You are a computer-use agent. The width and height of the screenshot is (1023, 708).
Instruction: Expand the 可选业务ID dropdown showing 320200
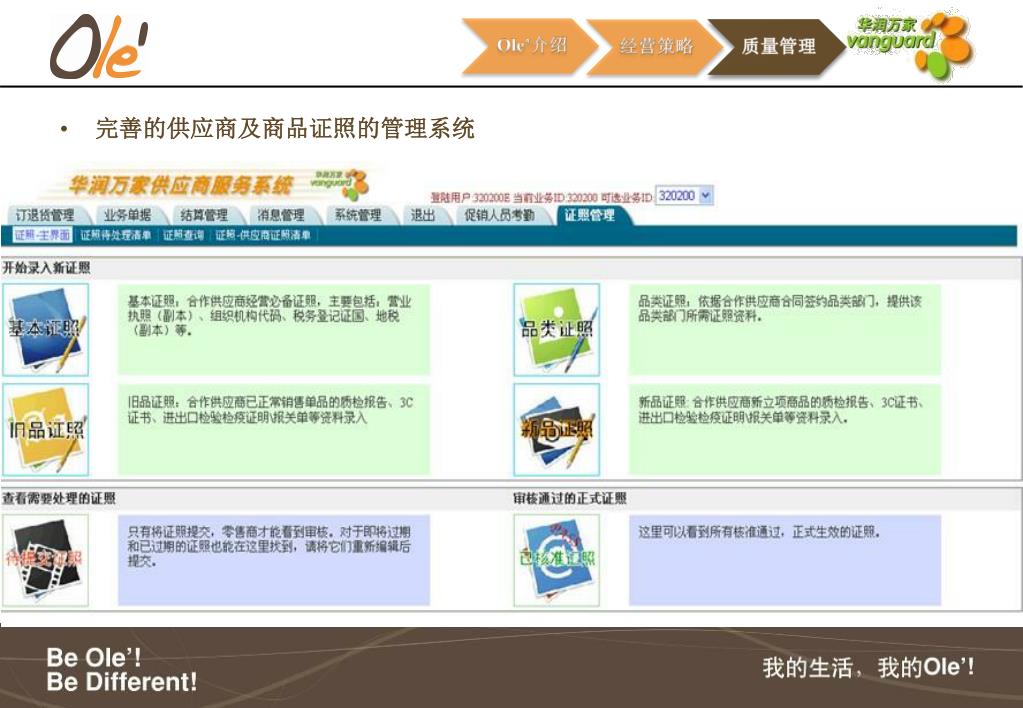pos(684,196)
